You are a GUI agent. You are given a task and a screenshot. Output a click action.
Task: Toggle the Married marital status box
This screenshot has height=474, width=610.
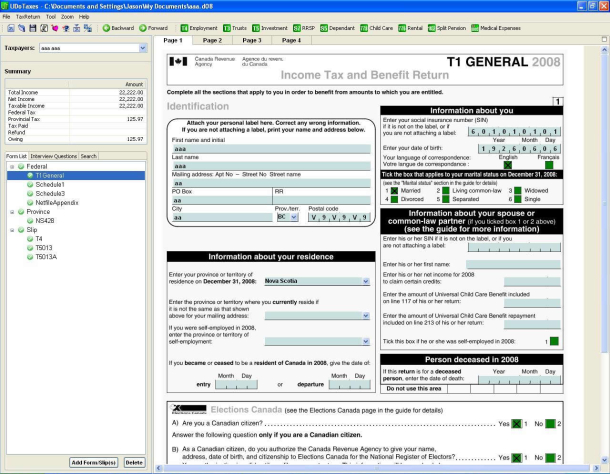[x=394, y=191]
